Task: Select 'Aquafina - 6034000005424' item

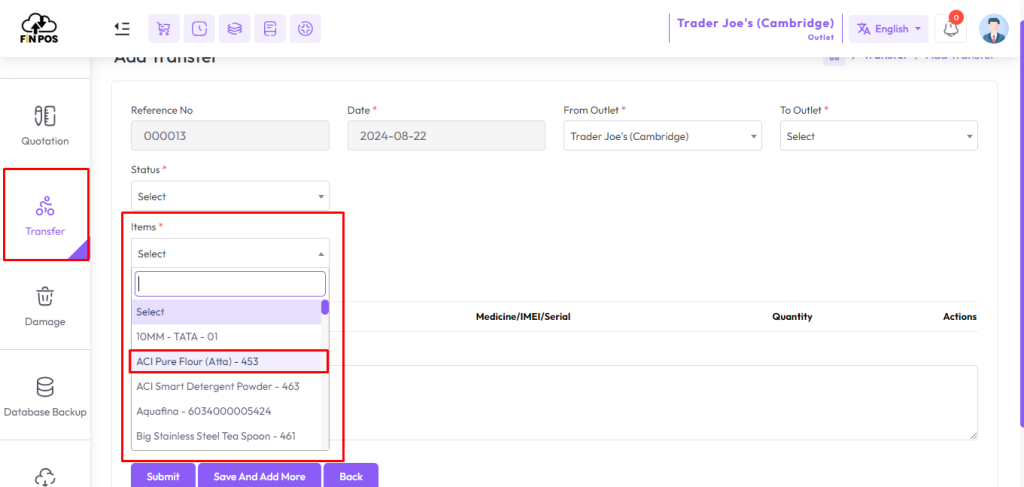Action: click(x=226, y=411)
